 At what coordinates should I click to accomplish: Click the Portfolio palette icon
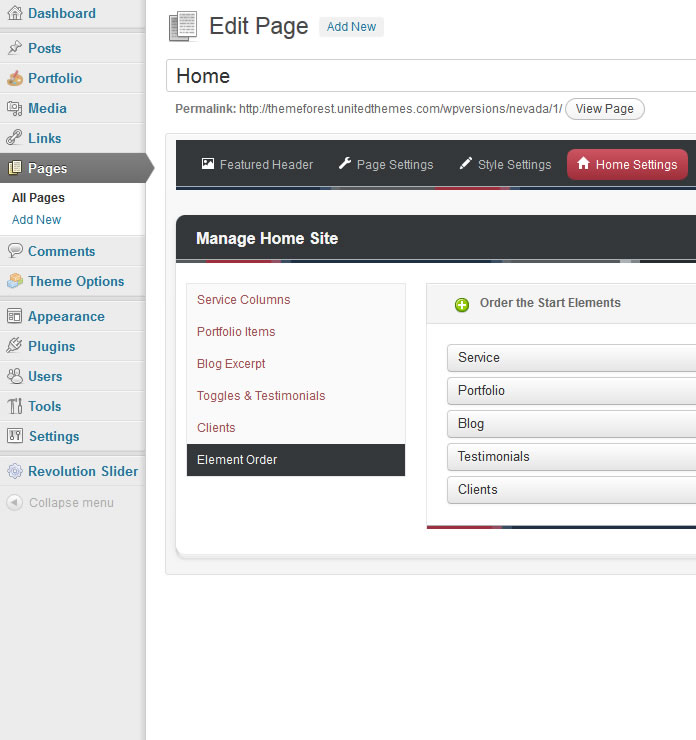pyautogui.click(x=15, y=78)
